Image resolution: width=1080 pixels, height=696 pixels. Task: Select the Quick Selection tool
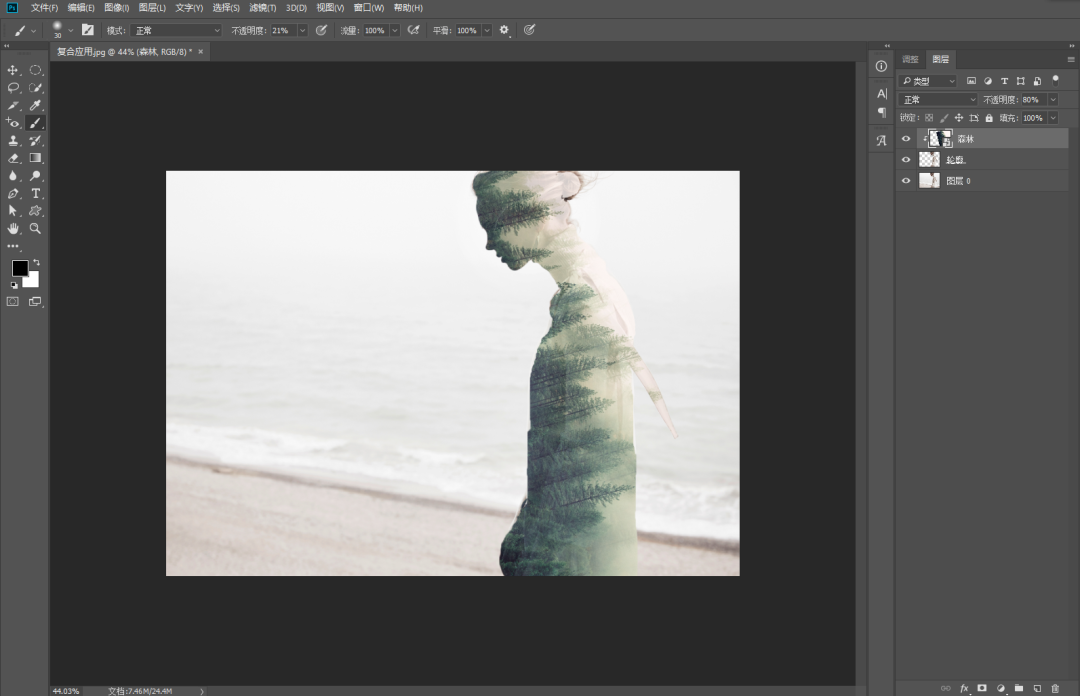click(36, 88)
